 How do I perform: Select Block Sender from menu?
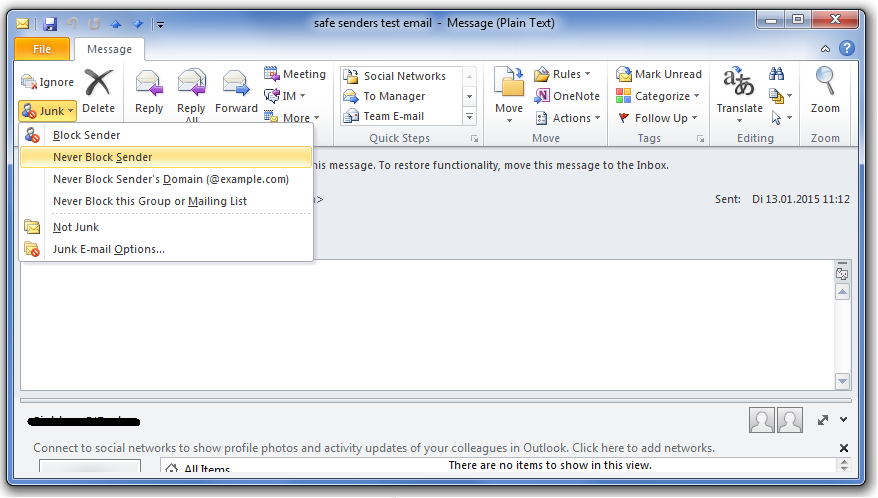click(87, 135)
